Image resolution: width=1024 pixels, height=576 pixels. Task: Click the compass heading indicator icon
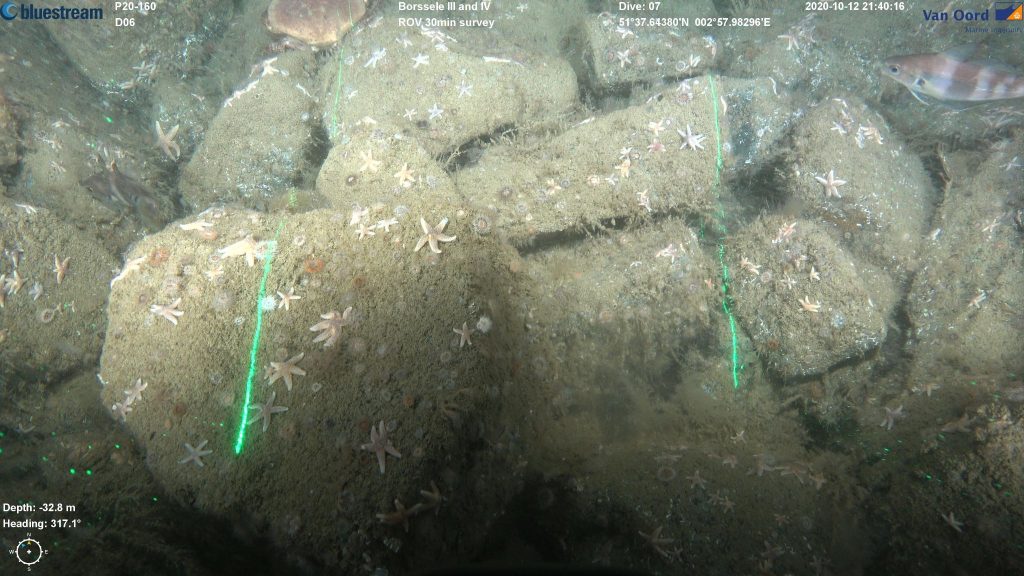29,550
